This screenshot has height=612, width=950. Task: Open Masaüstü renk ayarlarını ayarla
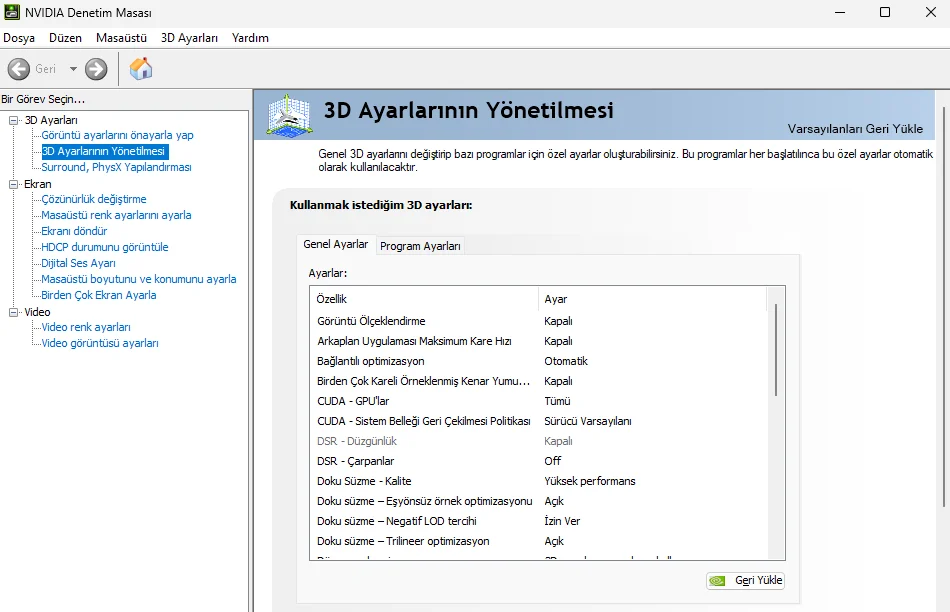(x=116, y=215)
